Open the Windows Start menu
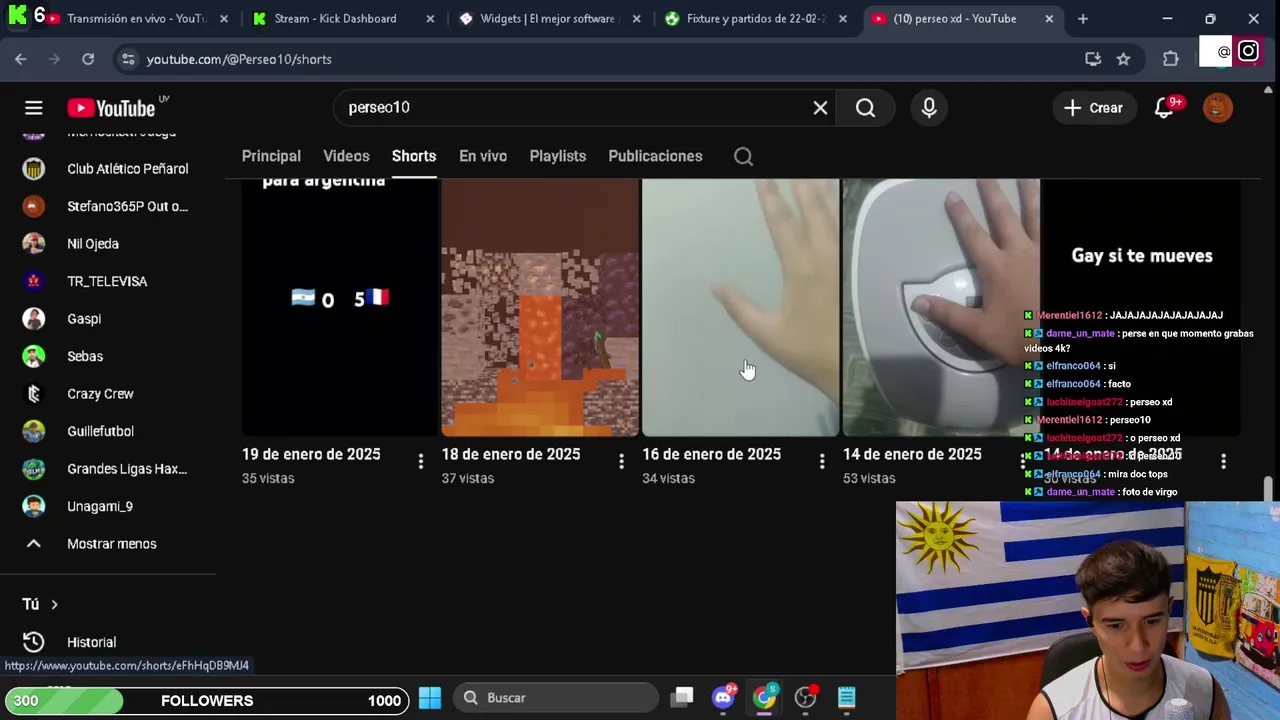Screen dimensions: 1280x720 [430, 698]
